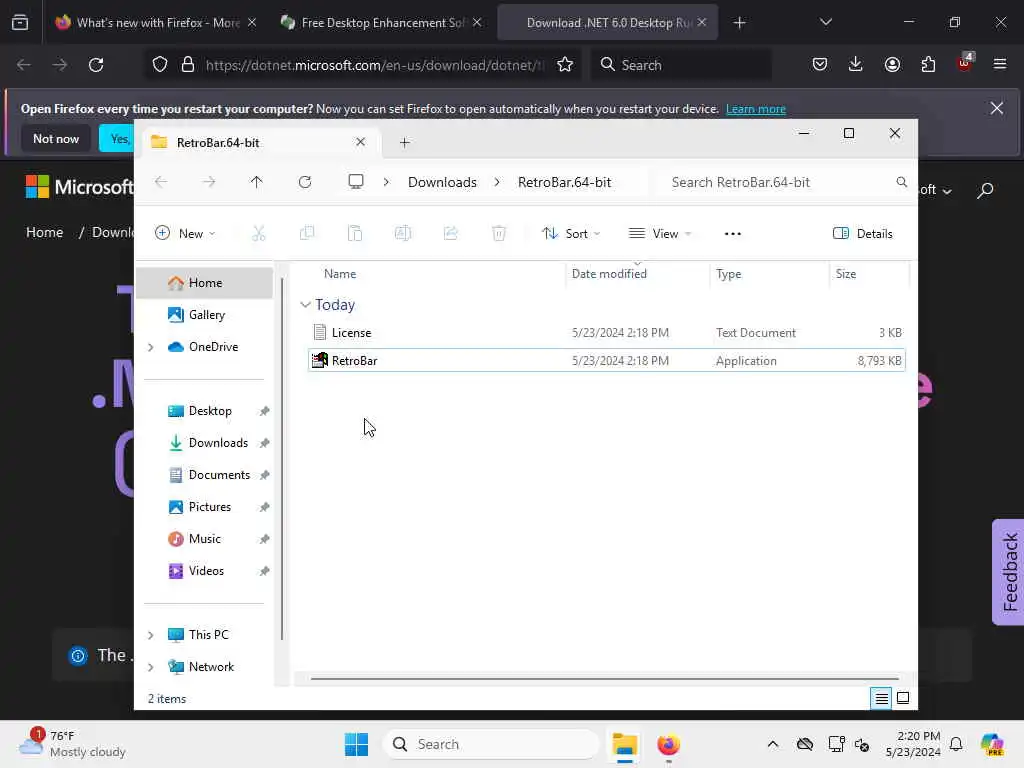Click Not now in Firefox notification
The width and height of the screenshot is (1024, 768).
56,138
